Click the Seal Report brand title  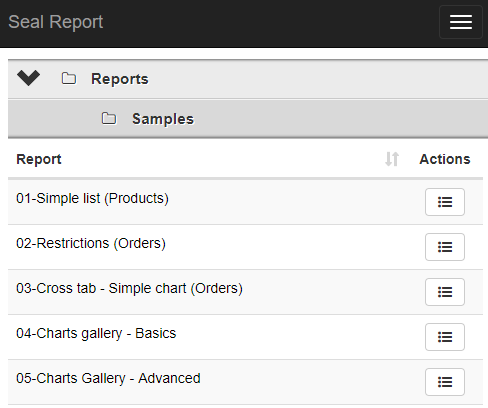[x=56, y=22]
